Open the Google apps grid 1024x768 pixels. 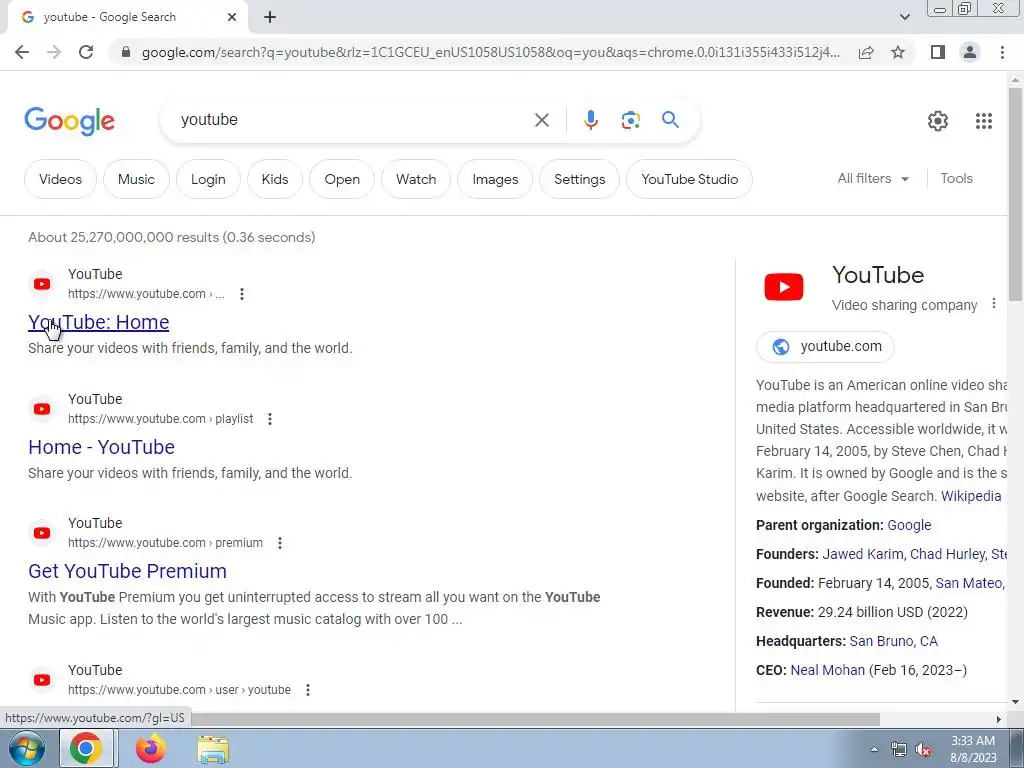point(984,121)
